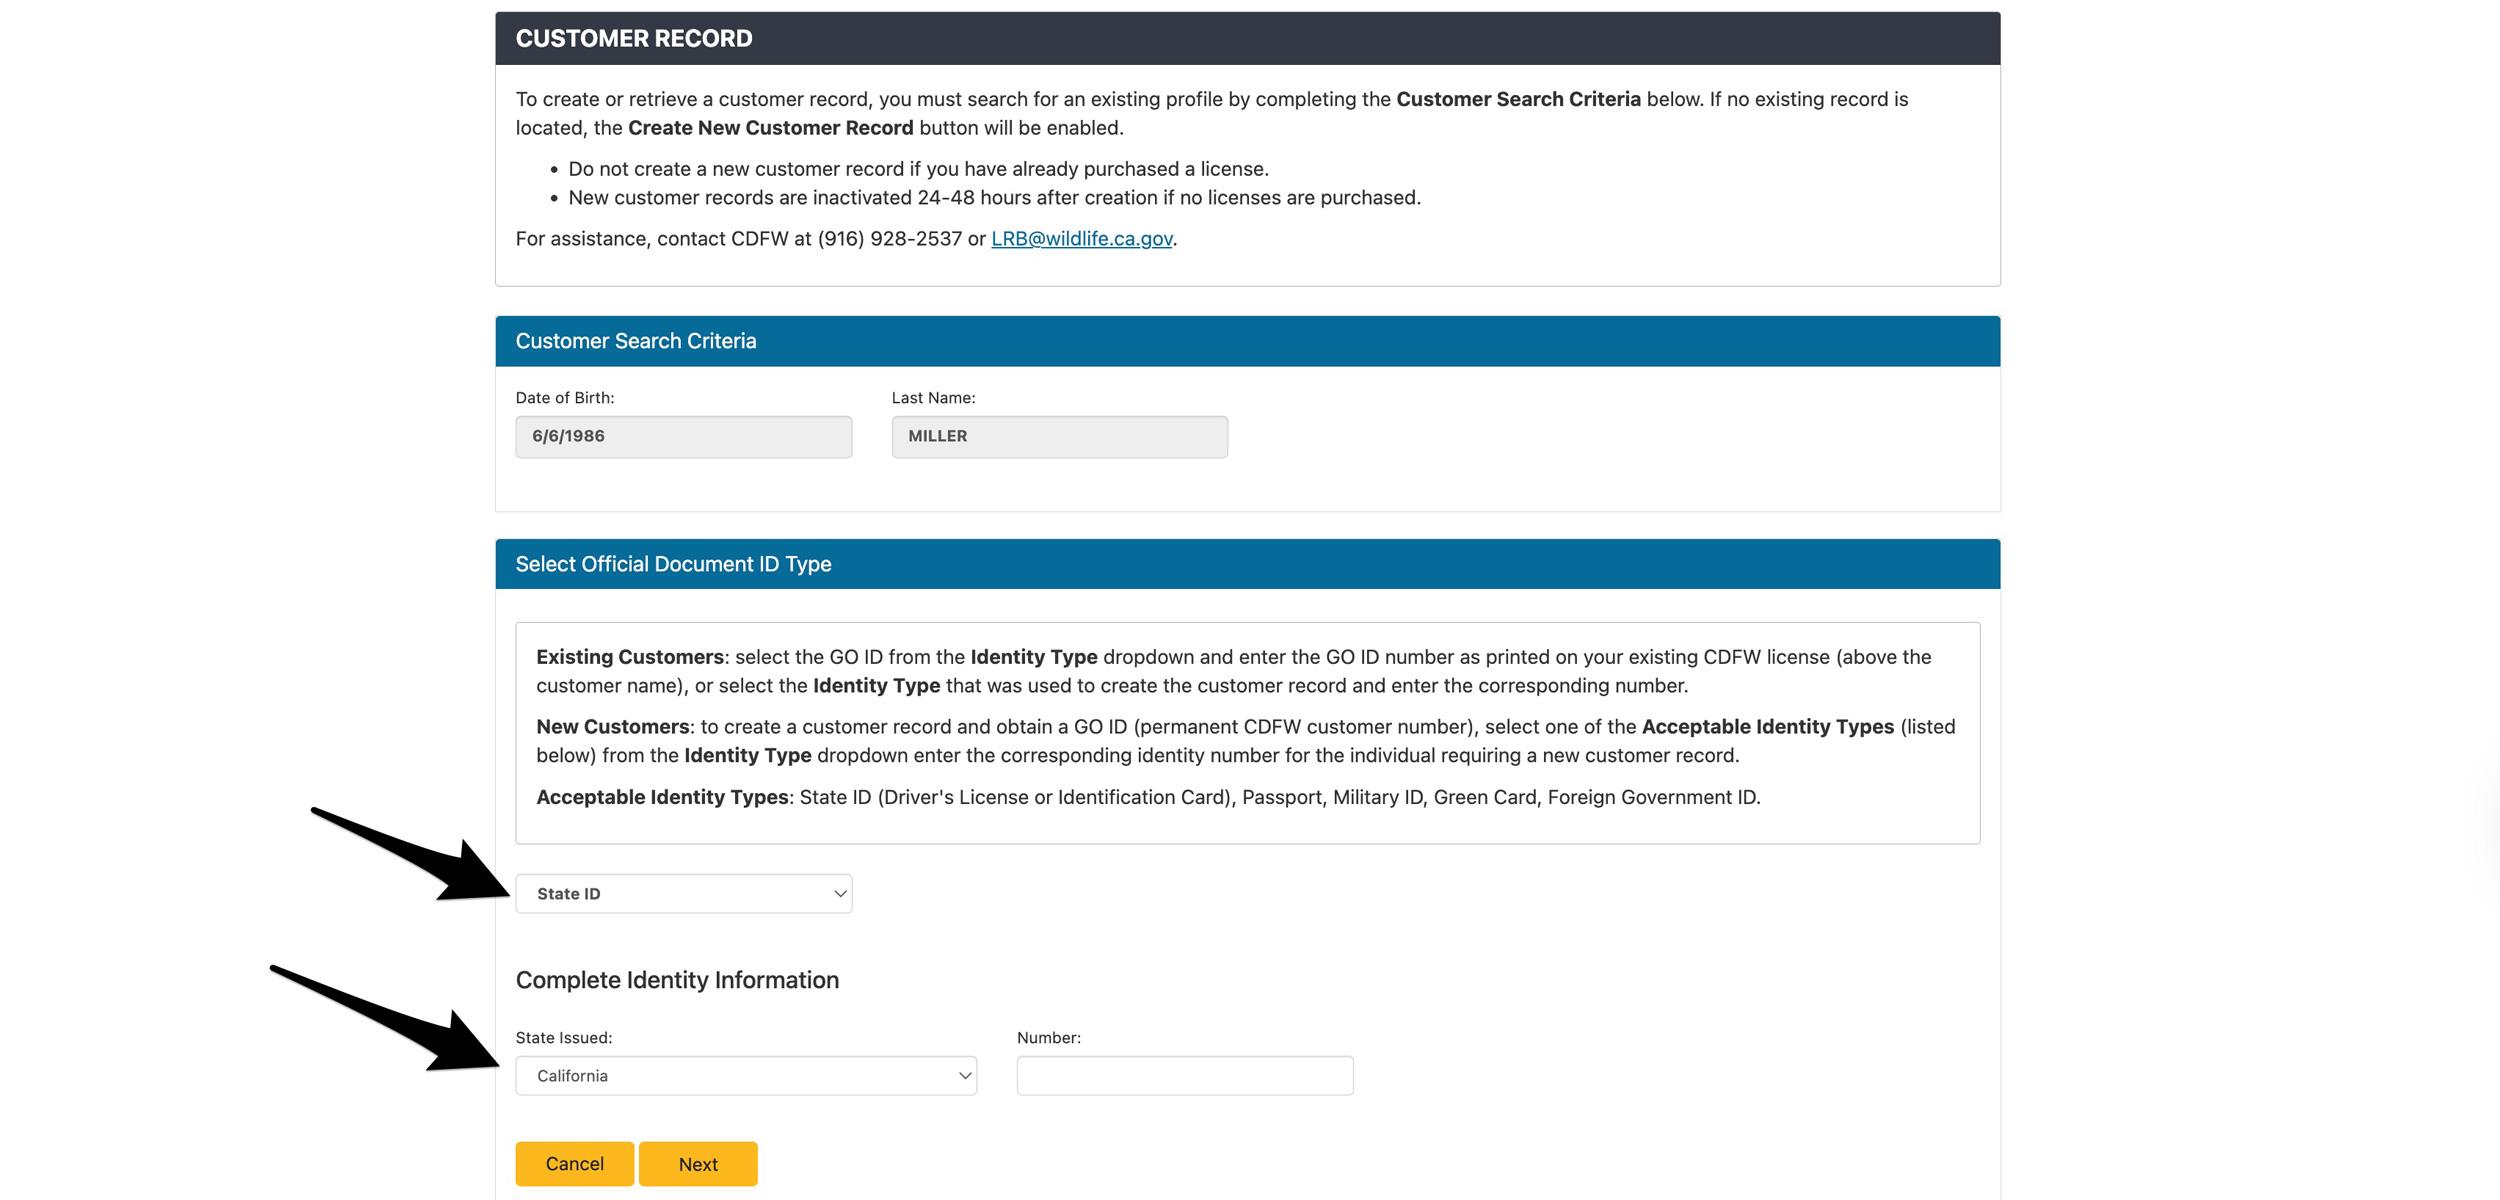Open the State ID identity type dropdown

click(x=683, y=894)
